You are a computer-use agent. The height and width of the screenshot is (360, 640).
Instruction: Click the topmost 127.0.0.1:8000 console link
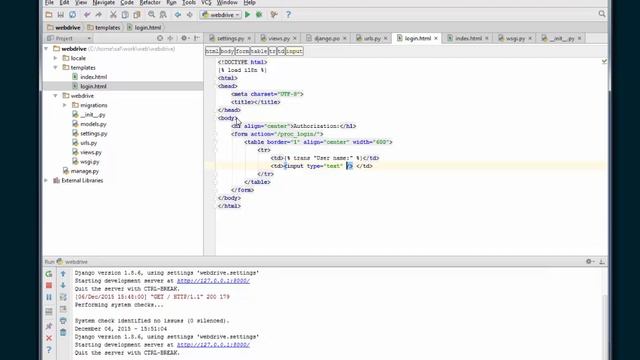[213, 281]
